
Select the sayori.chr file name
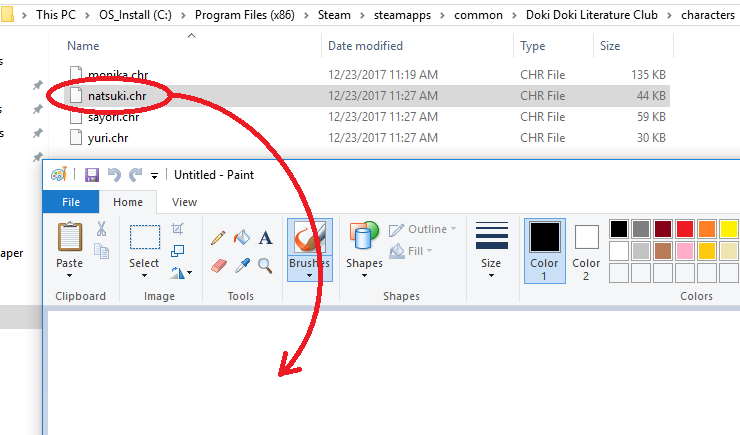coord(113,117)
